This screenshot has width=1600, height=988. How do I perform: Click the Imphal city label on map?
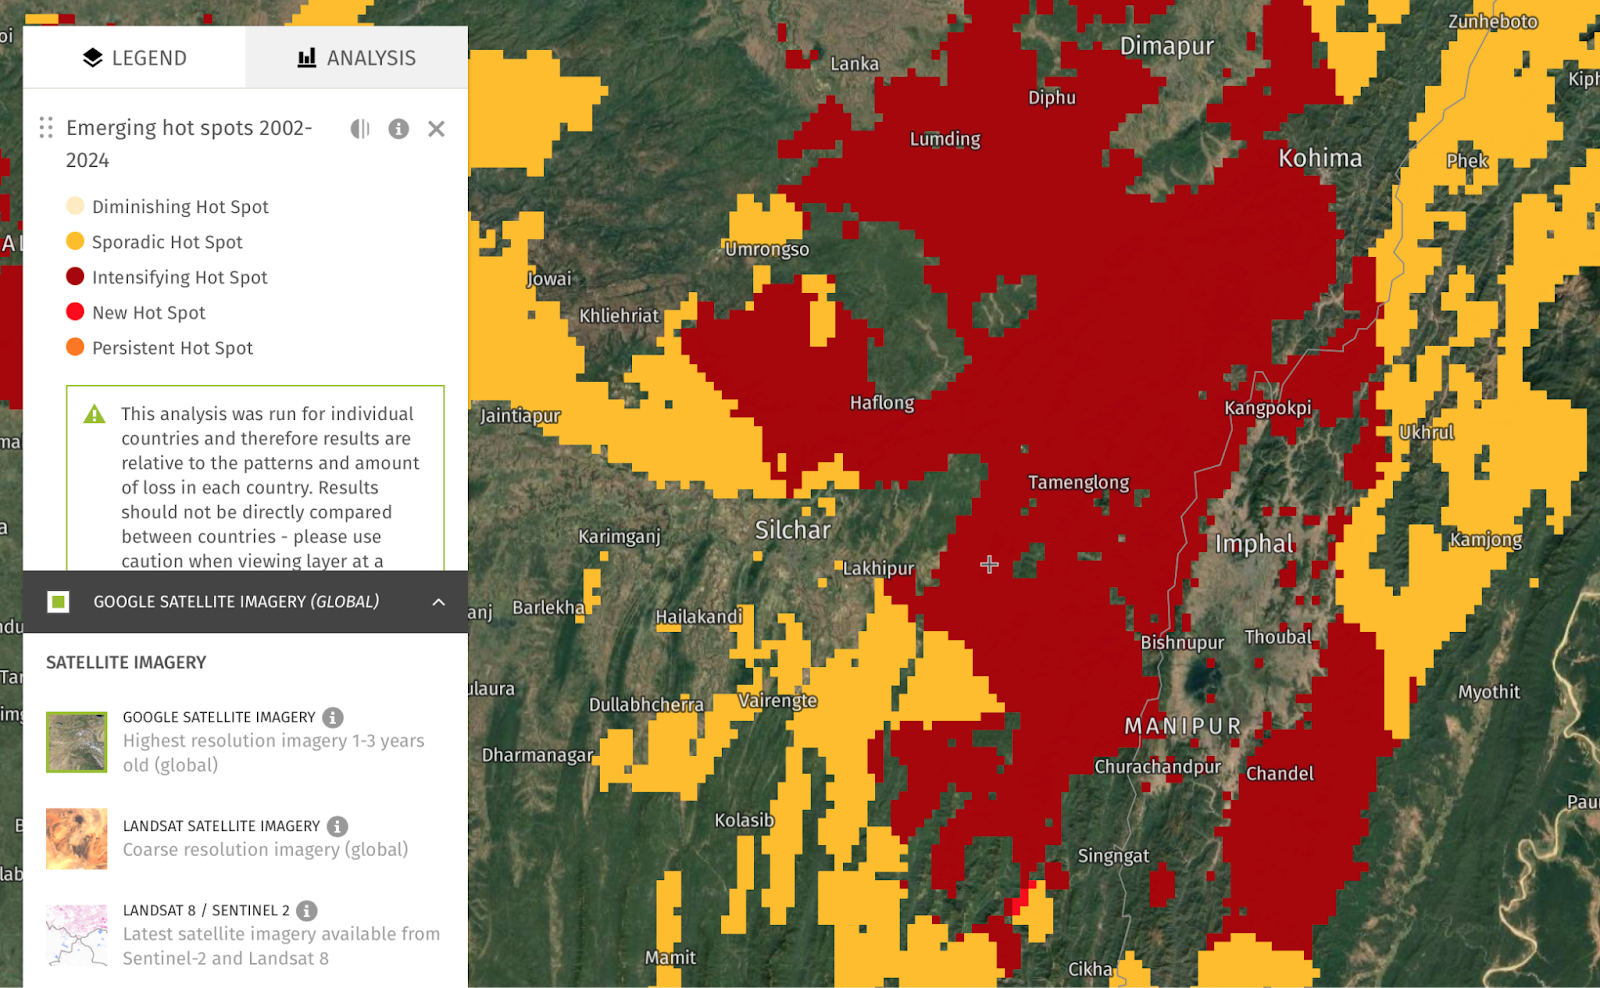click(x=1254, y=544)
